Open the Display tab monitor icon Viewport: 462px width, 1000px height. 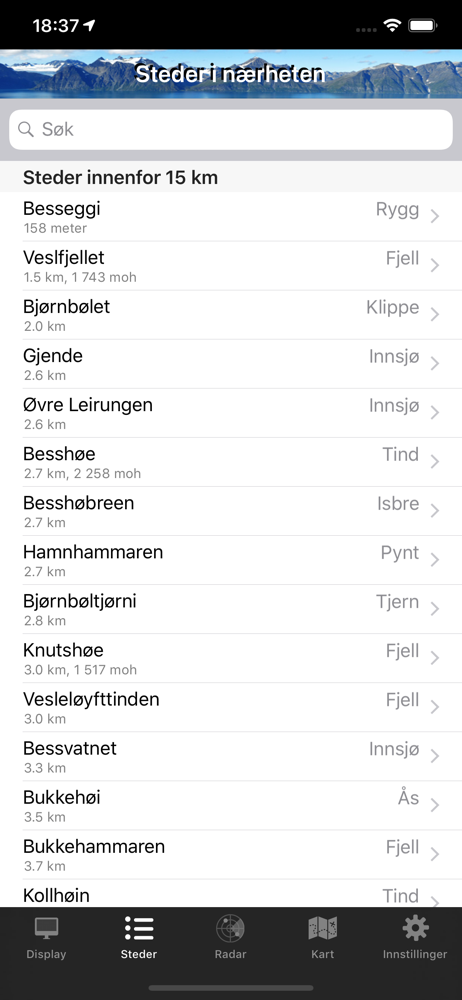[x=46, y=929]
